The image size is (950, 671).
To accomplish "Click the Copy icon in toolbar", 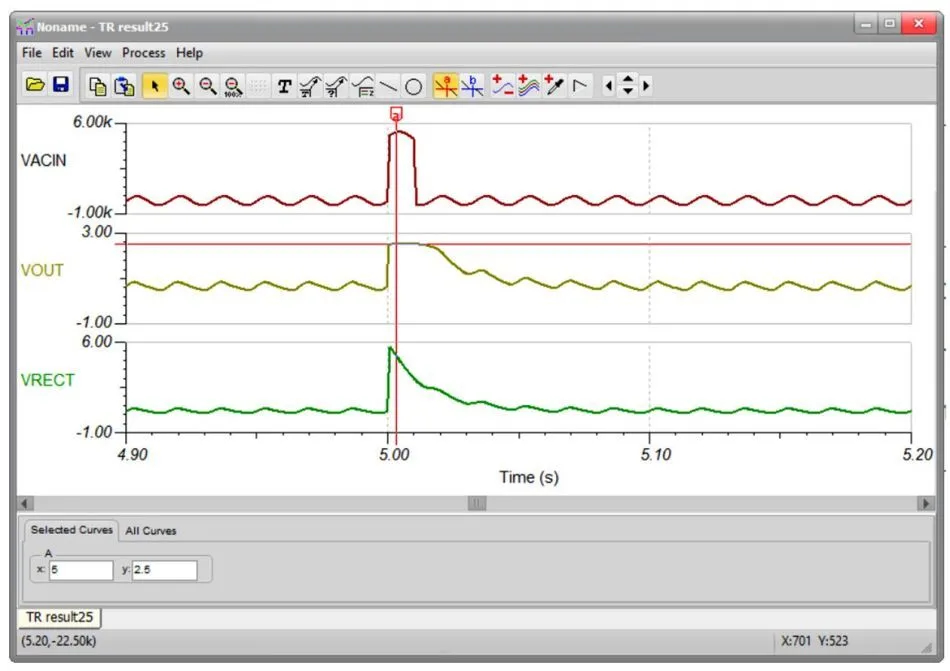I will (98, 86).
